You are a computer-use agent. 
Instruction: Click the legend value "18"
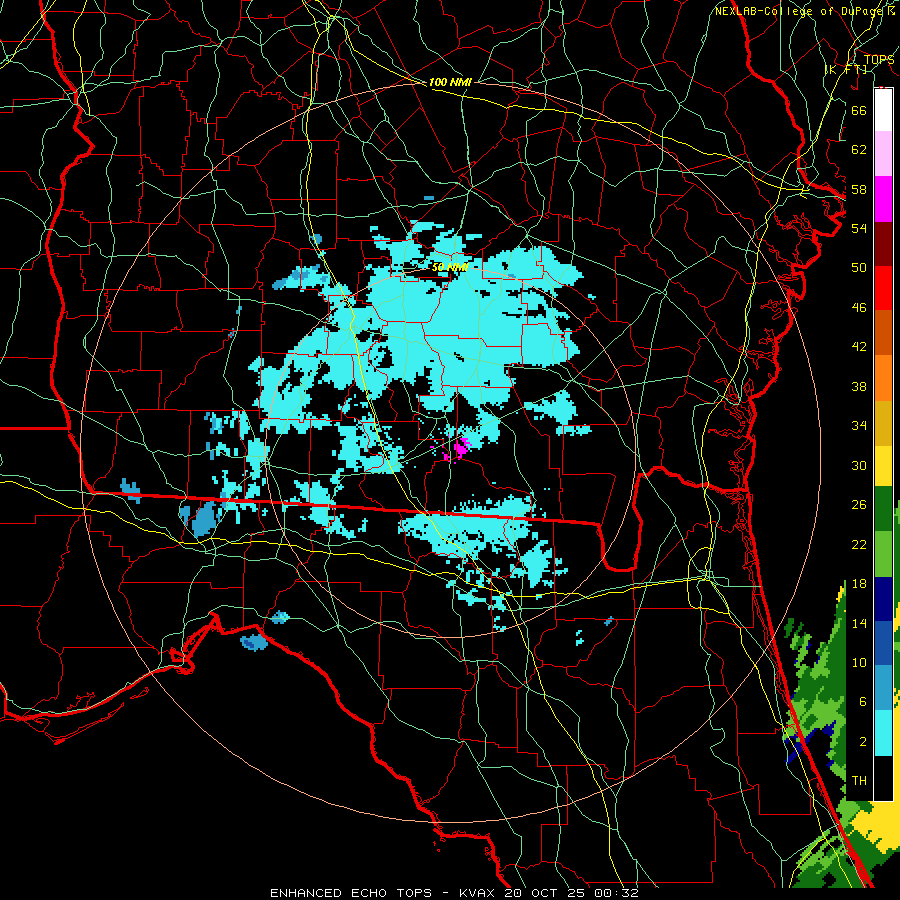(859, 584)
